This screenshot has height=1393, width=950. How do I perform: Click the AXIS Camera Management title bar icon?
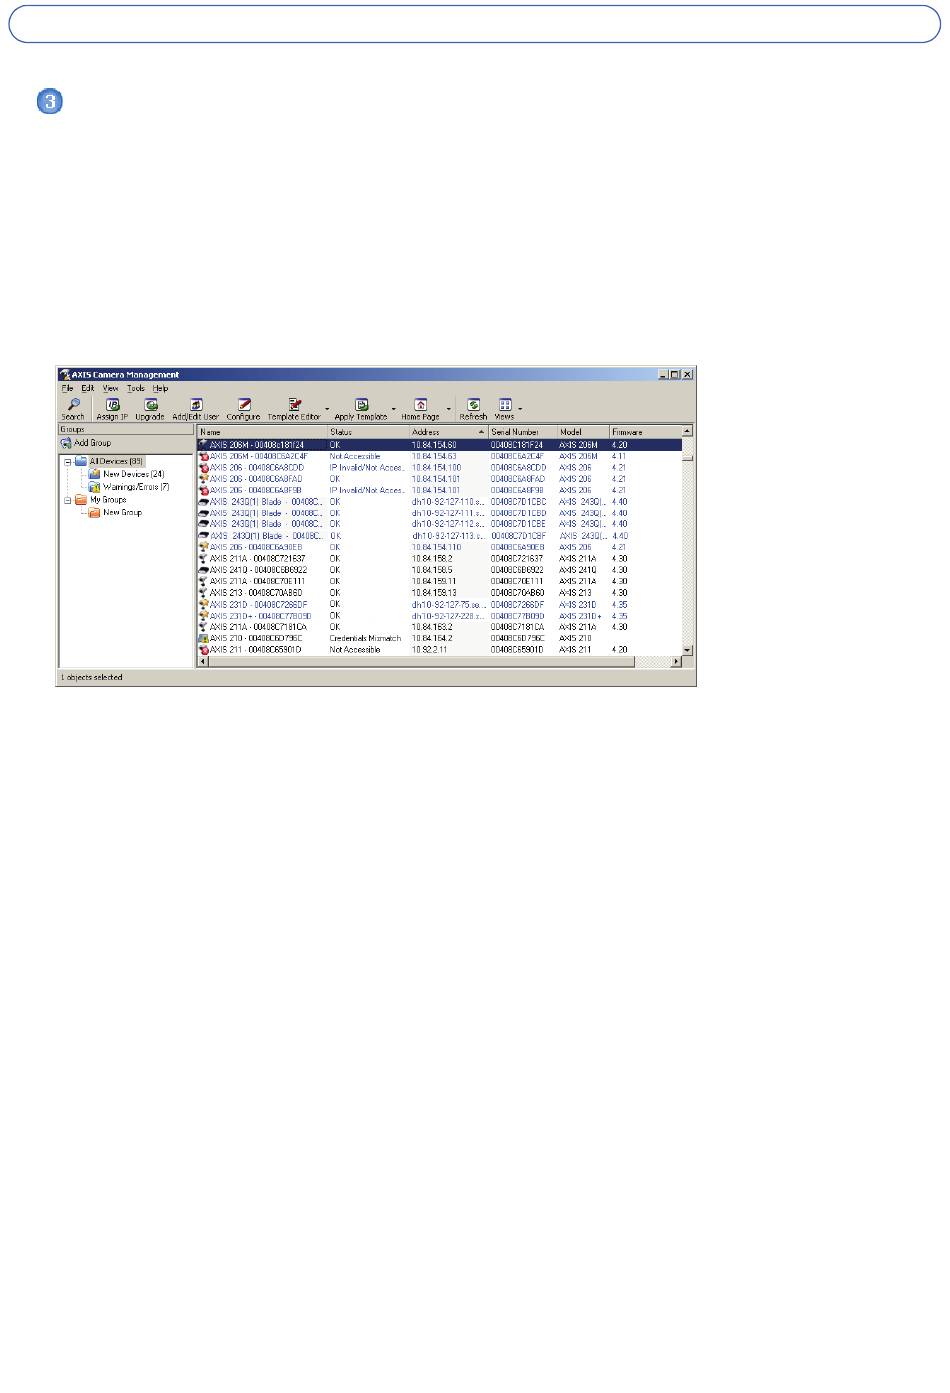65,375
